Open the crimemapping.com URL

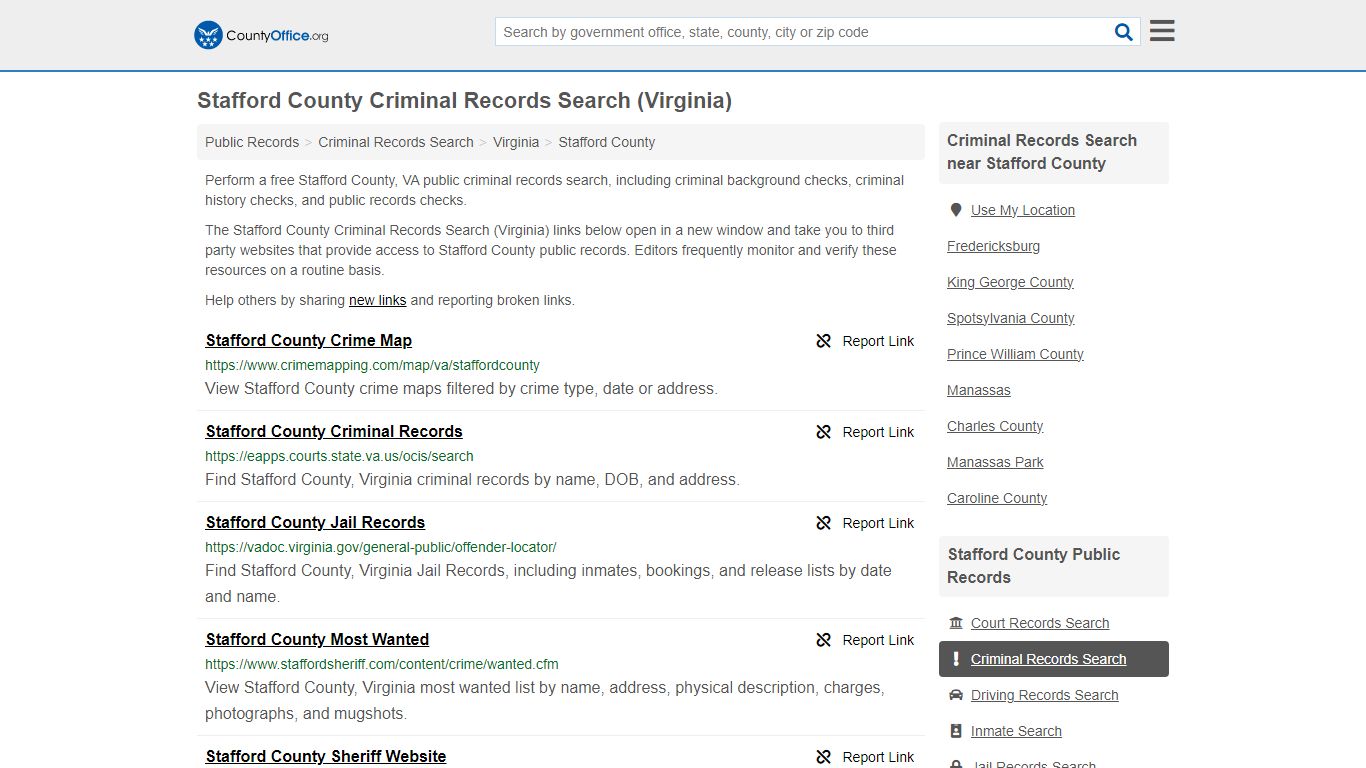click(372, 365)
